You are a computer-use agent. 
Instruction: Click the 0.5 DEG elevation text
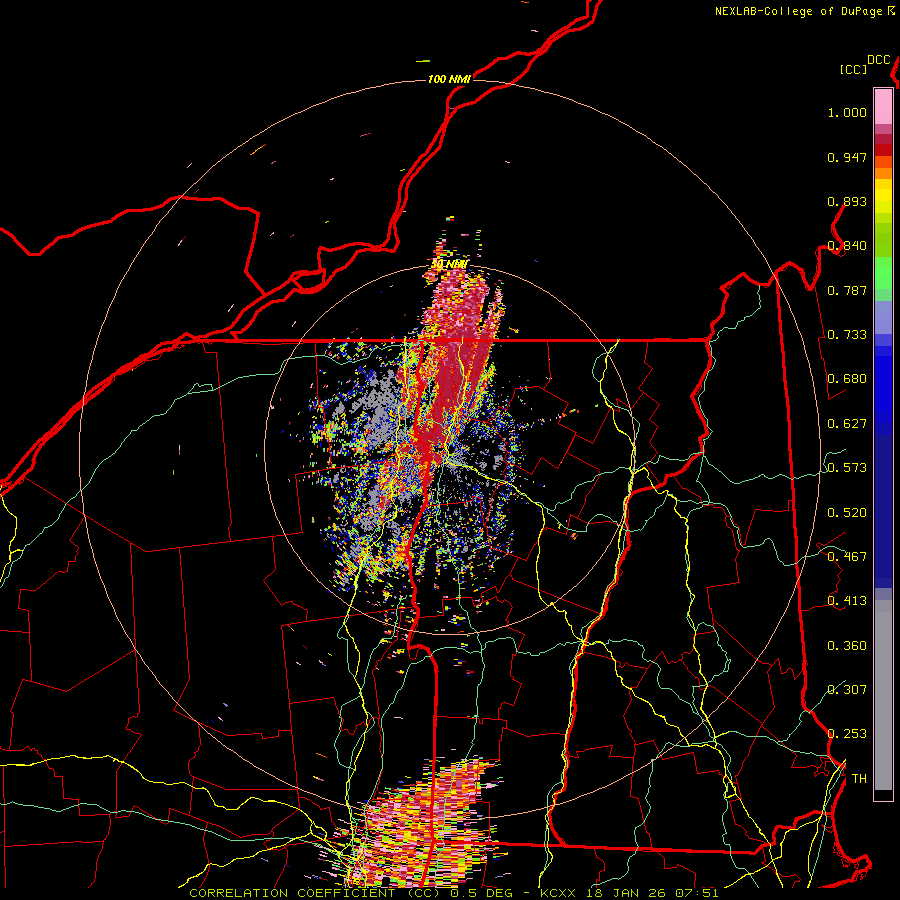coord(481,893)
